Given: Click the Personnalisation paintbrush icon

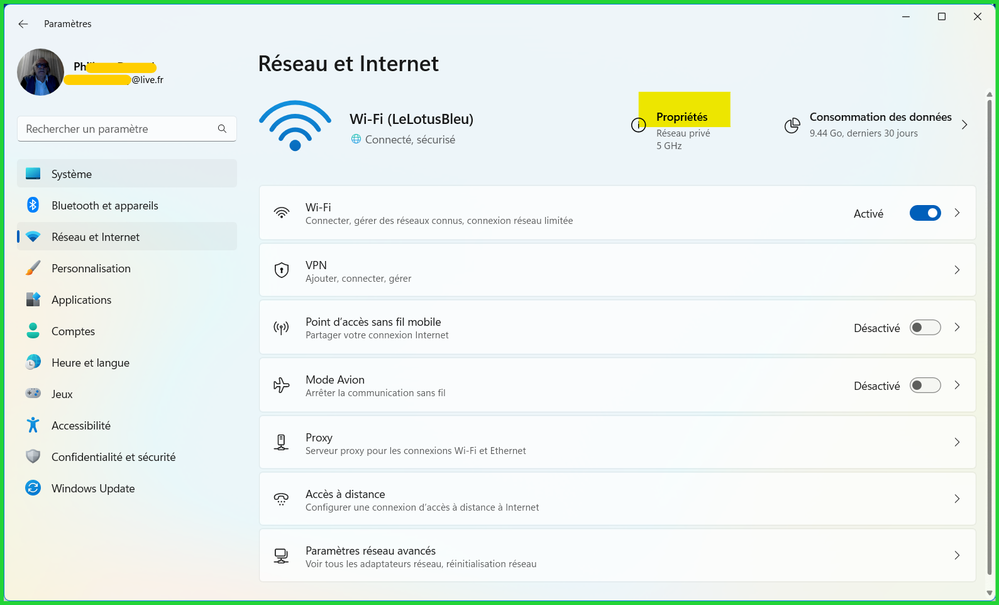Looking at the screenshot, I should [33, 268].
